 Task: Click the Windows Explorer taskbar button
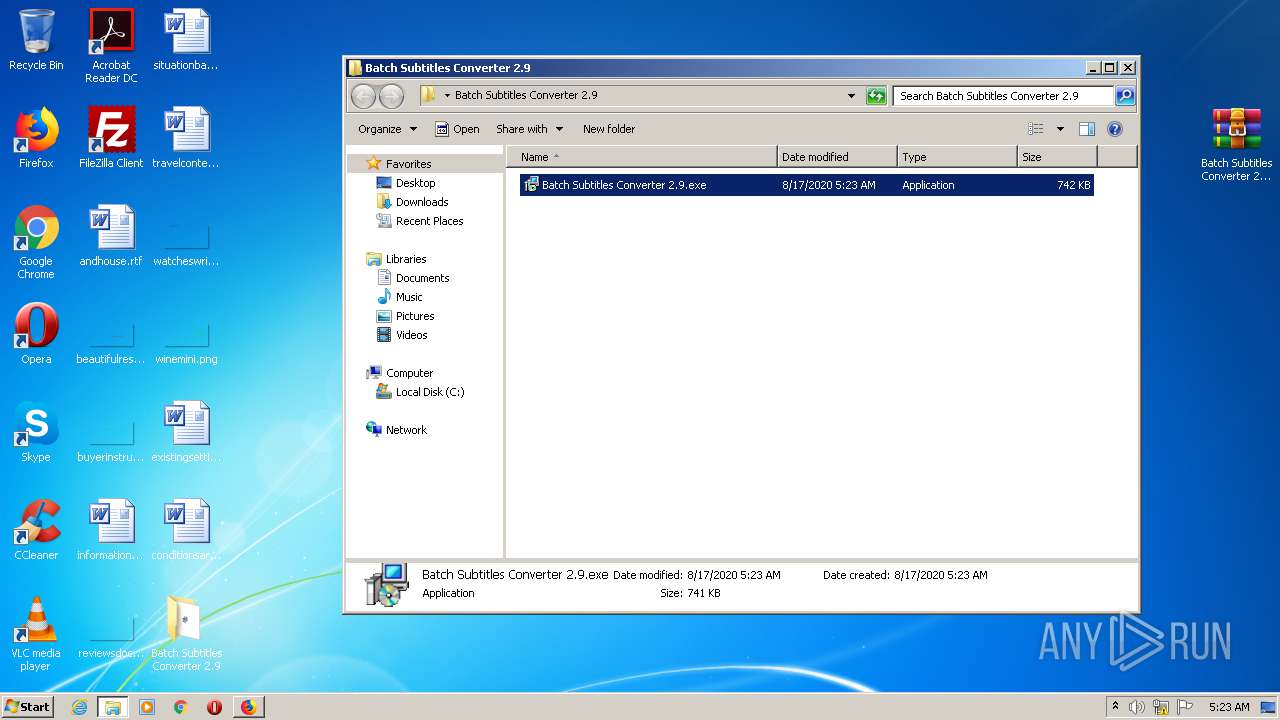coord(113,707)
